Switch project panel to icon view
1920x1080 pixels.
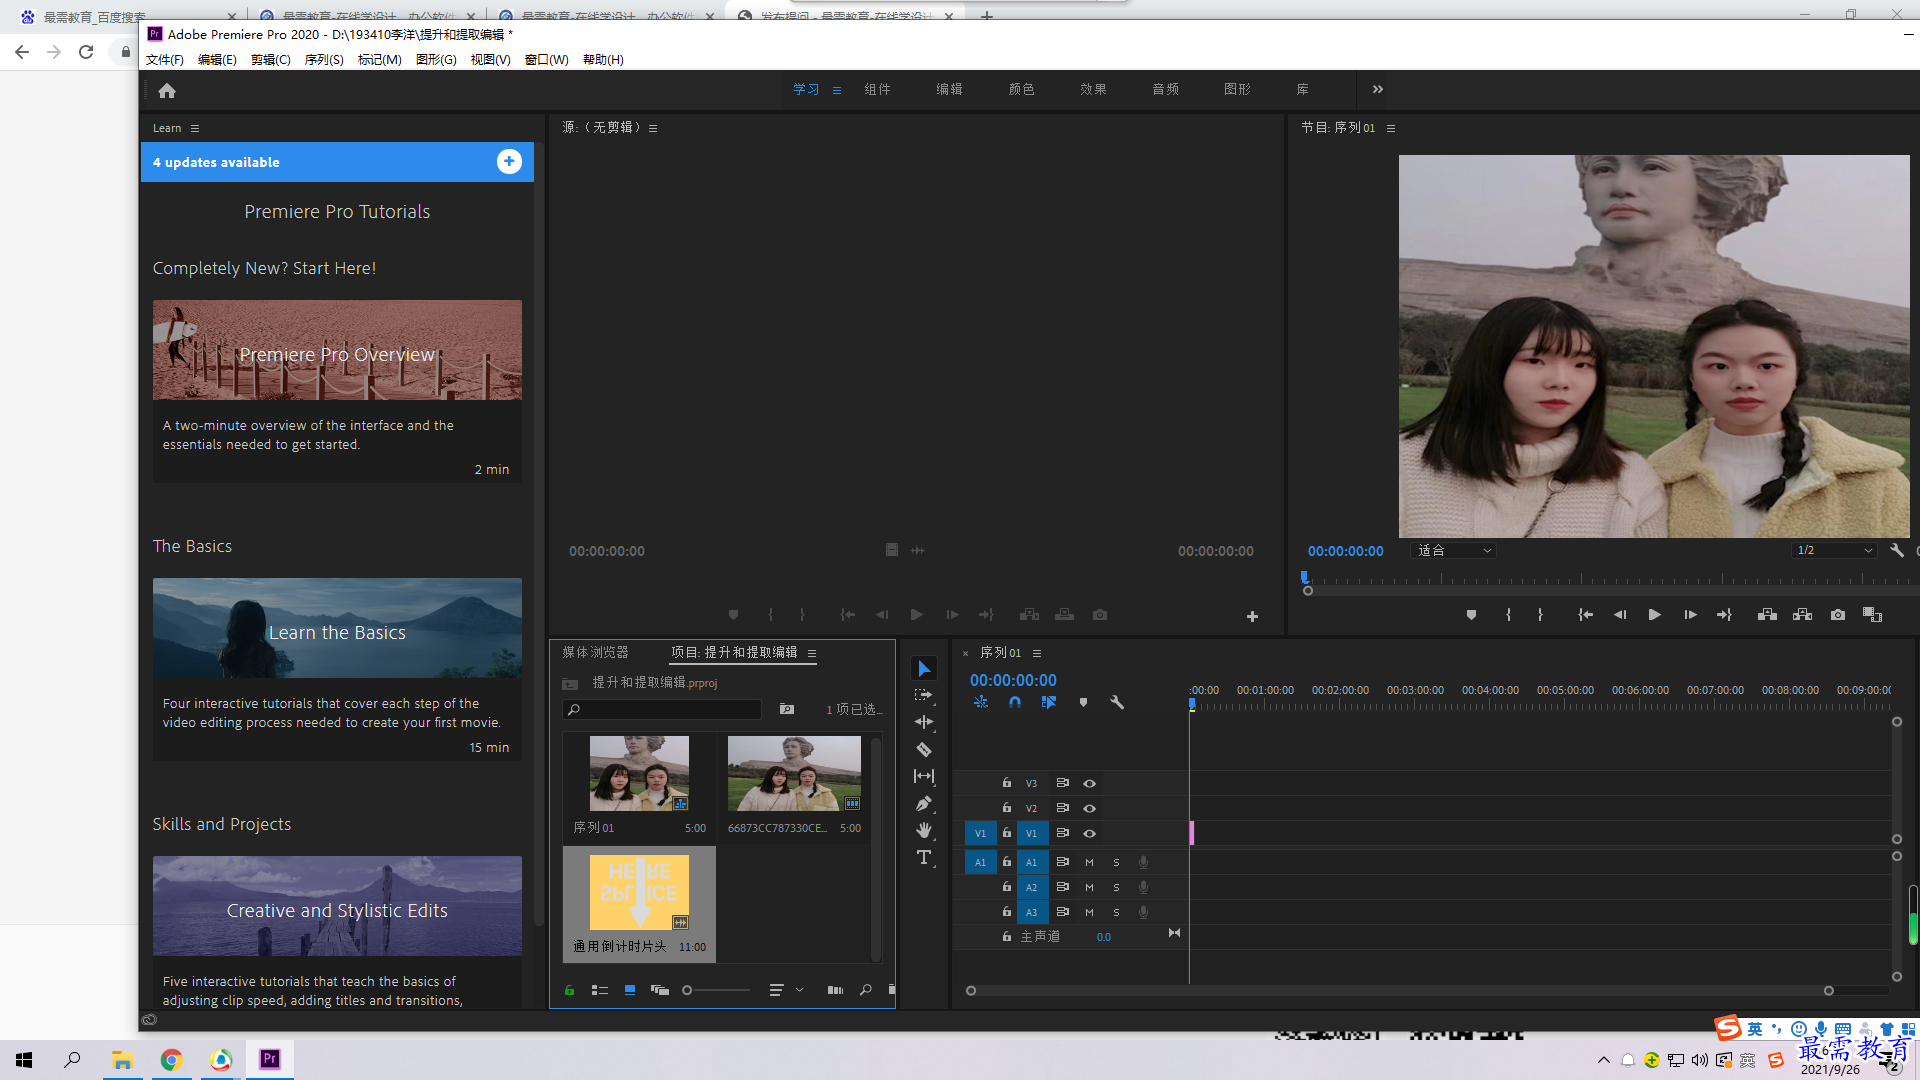point(630,990)
